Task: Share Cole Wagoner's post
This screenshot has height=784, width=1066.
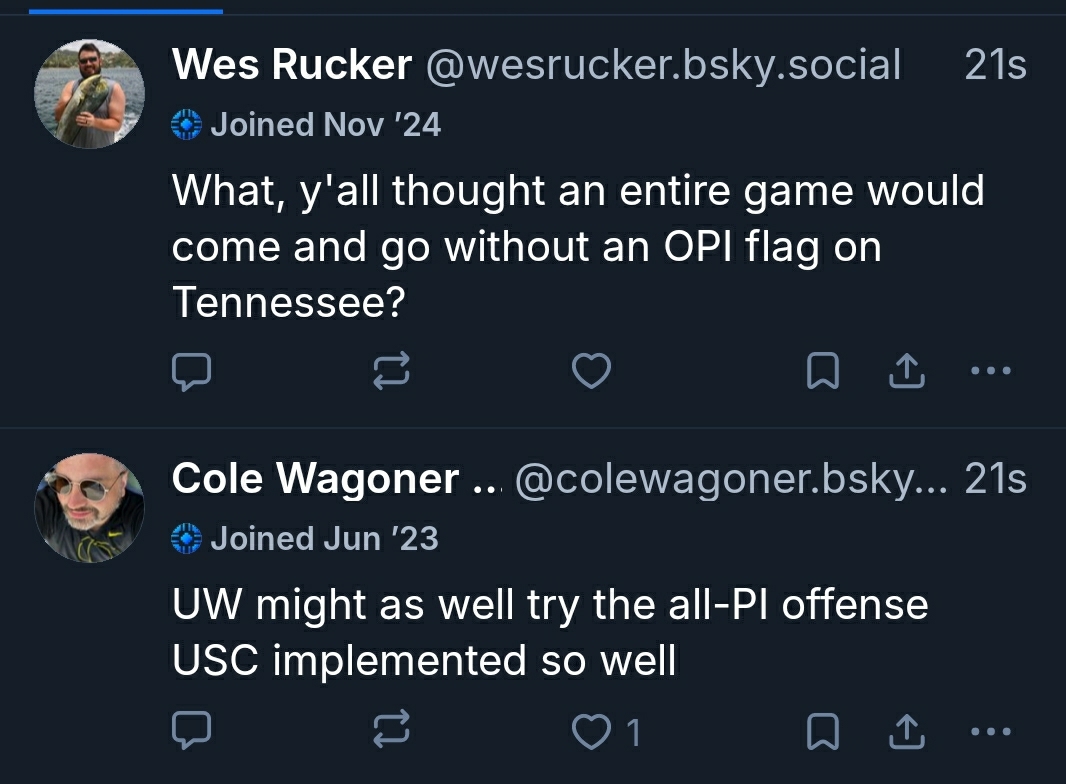Action: [x=906, y=732]
